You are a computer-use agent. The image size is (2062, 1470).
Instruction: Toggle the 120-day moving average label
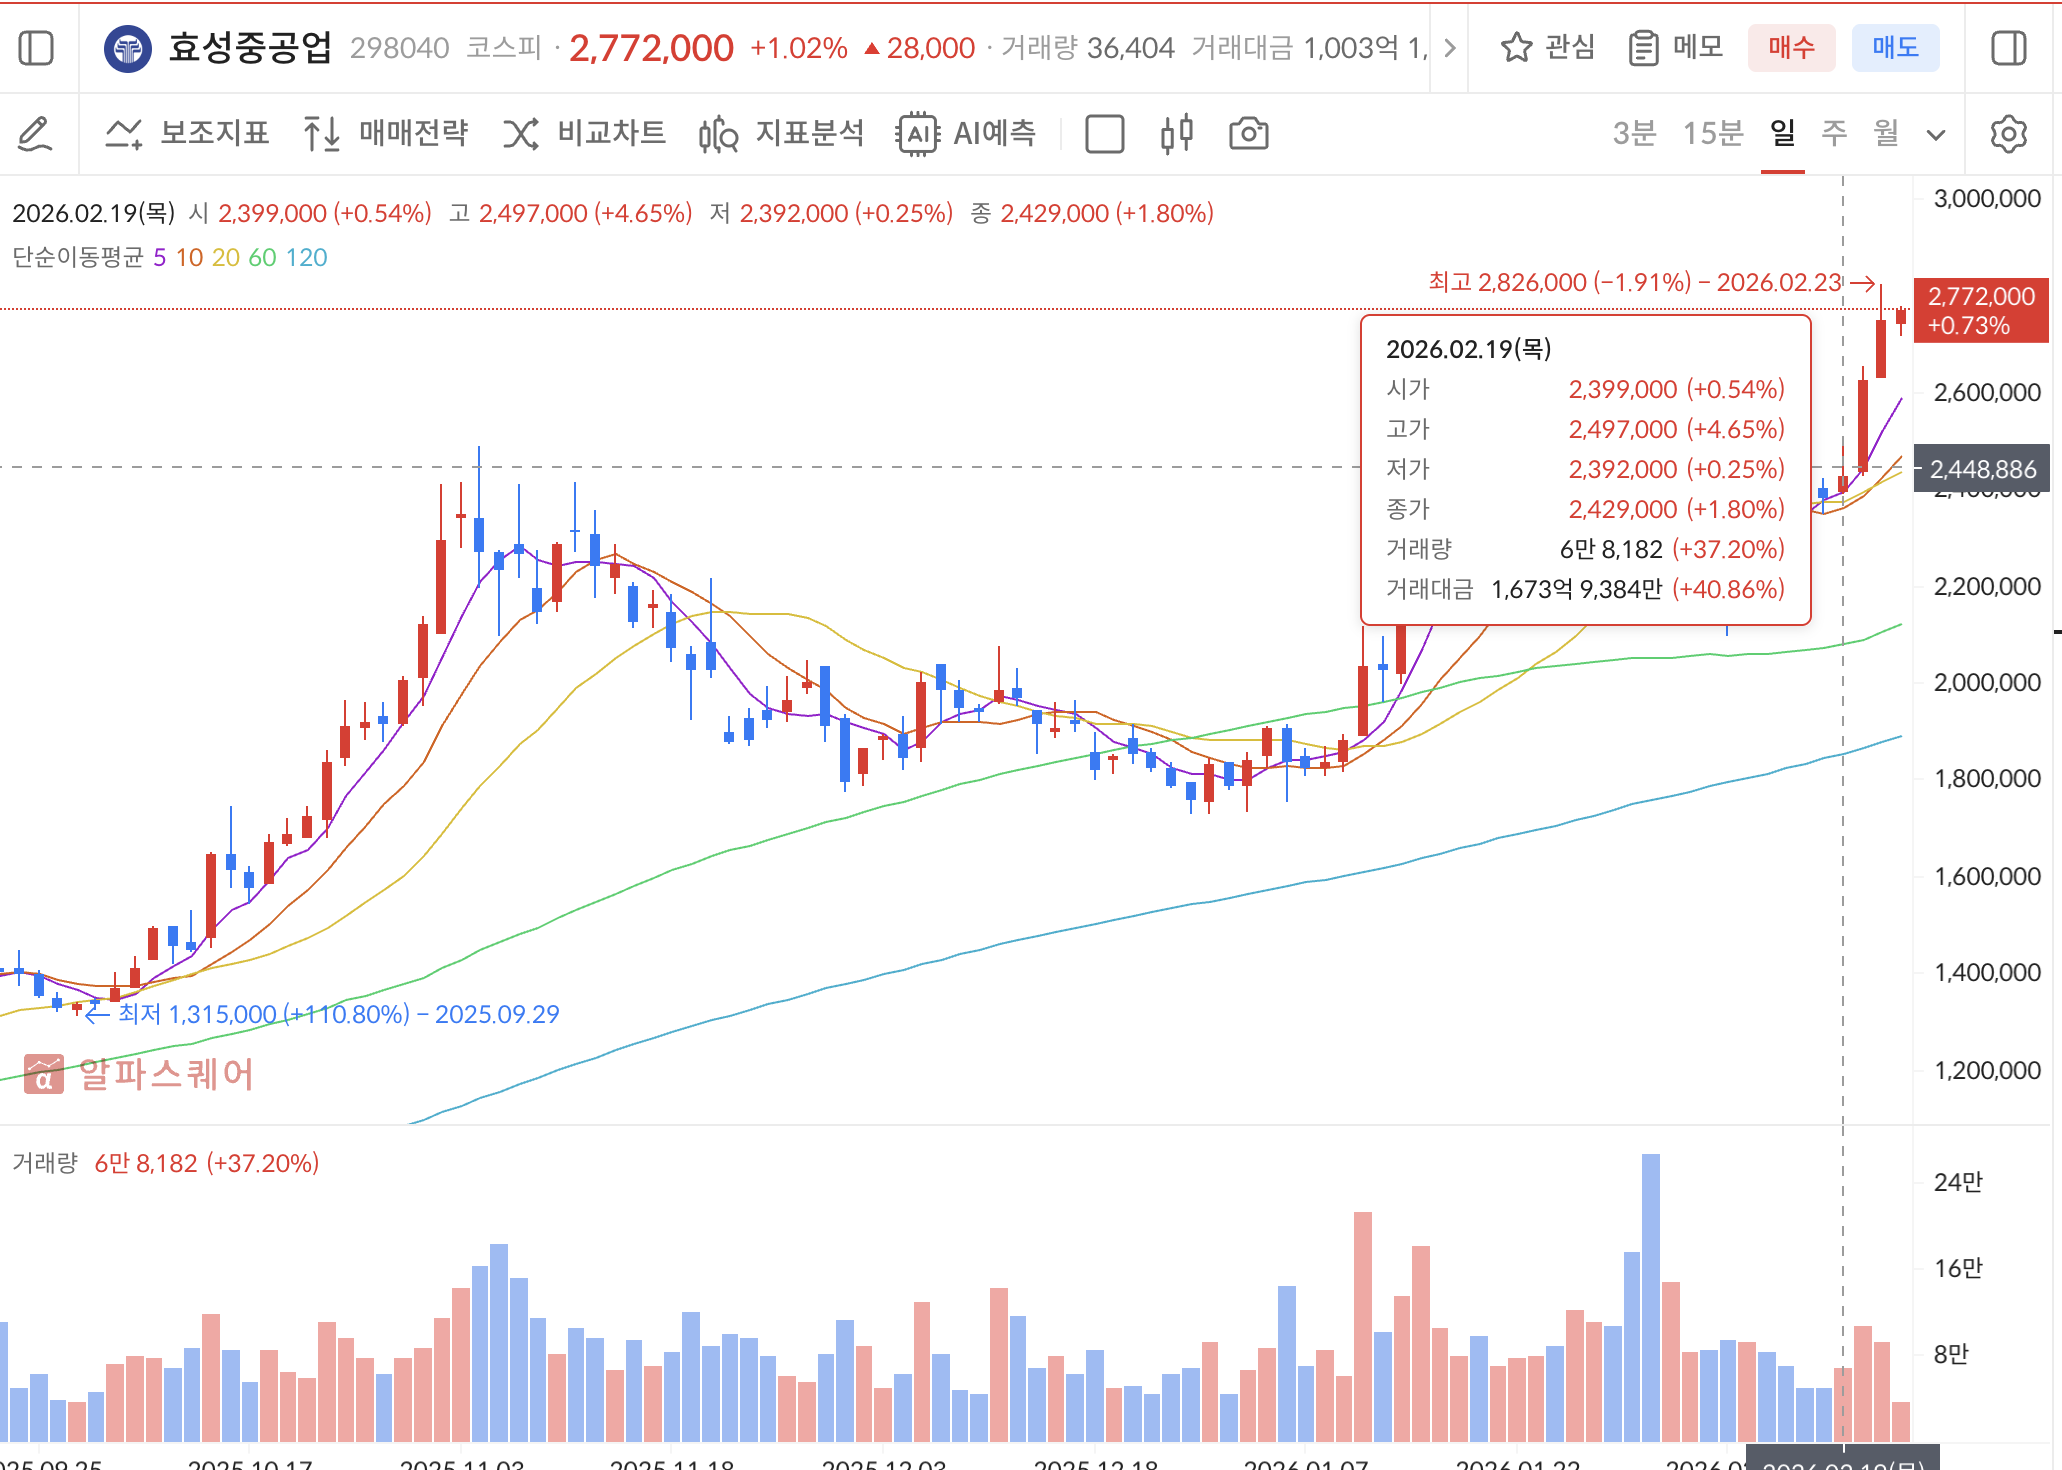point(305,258)
